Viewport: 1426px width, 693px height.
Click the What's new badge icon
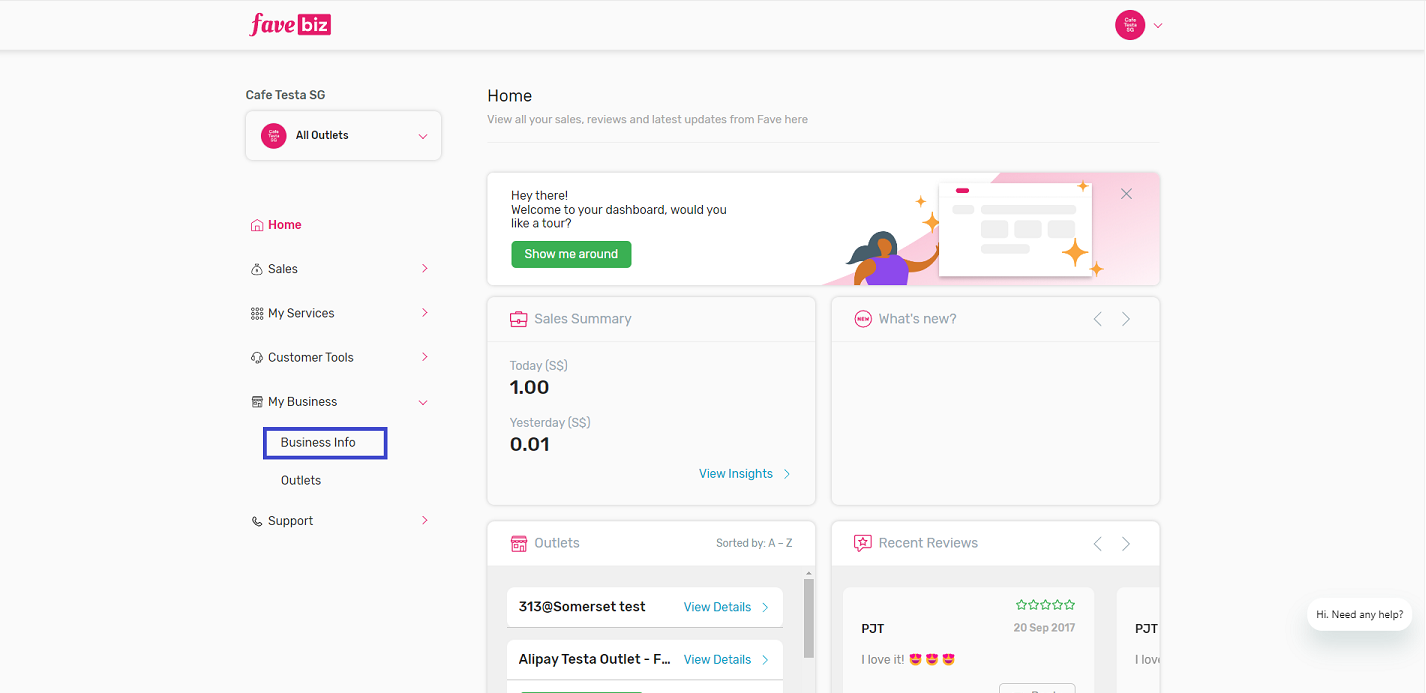[862, 319]
